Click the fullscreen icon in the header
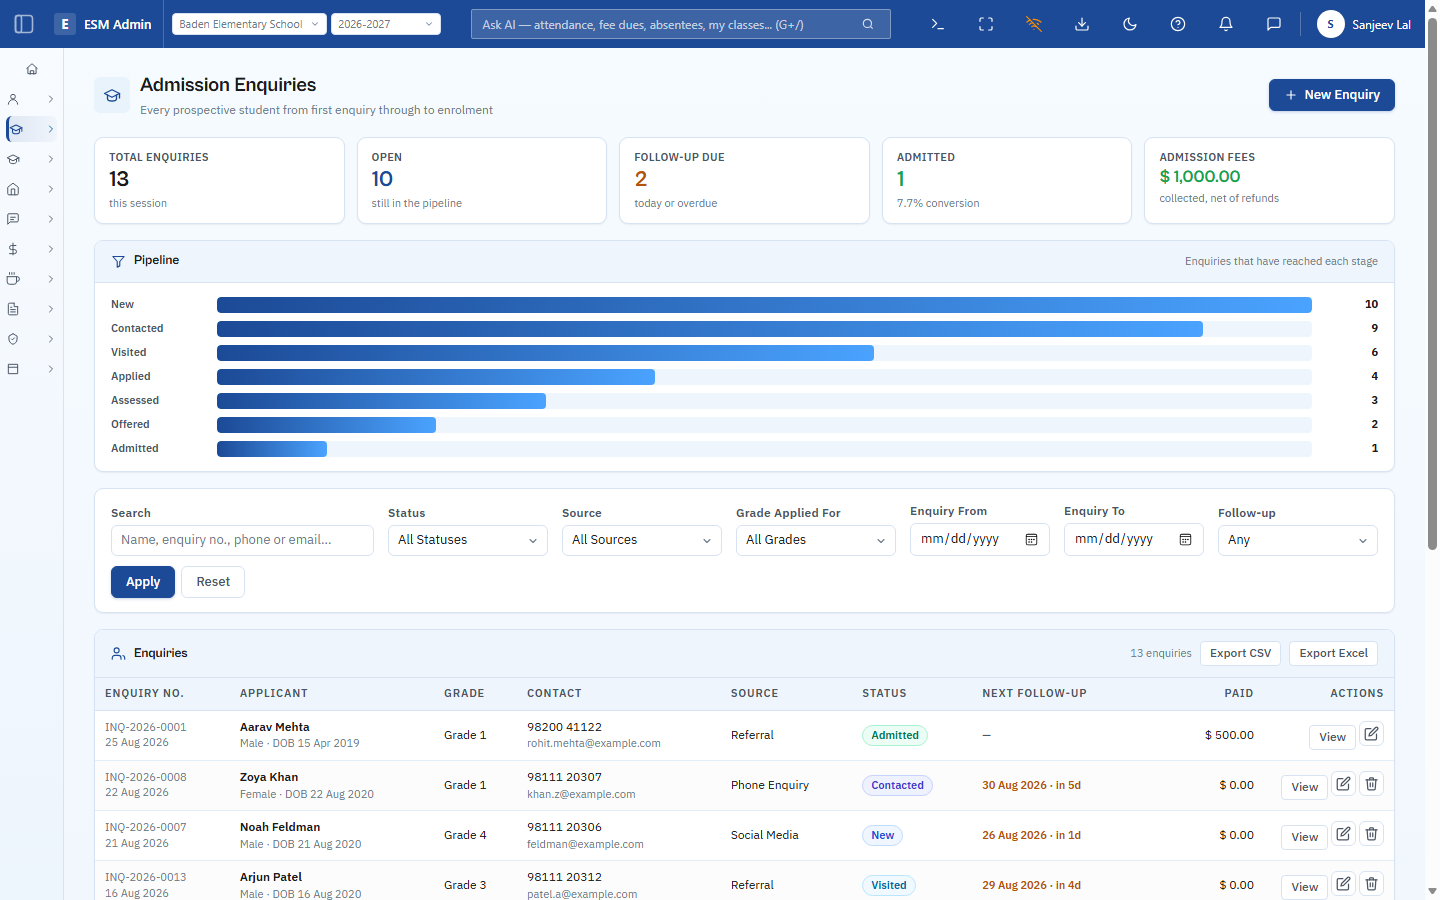Screen dimensions: 1440x900 pos(986,24)
